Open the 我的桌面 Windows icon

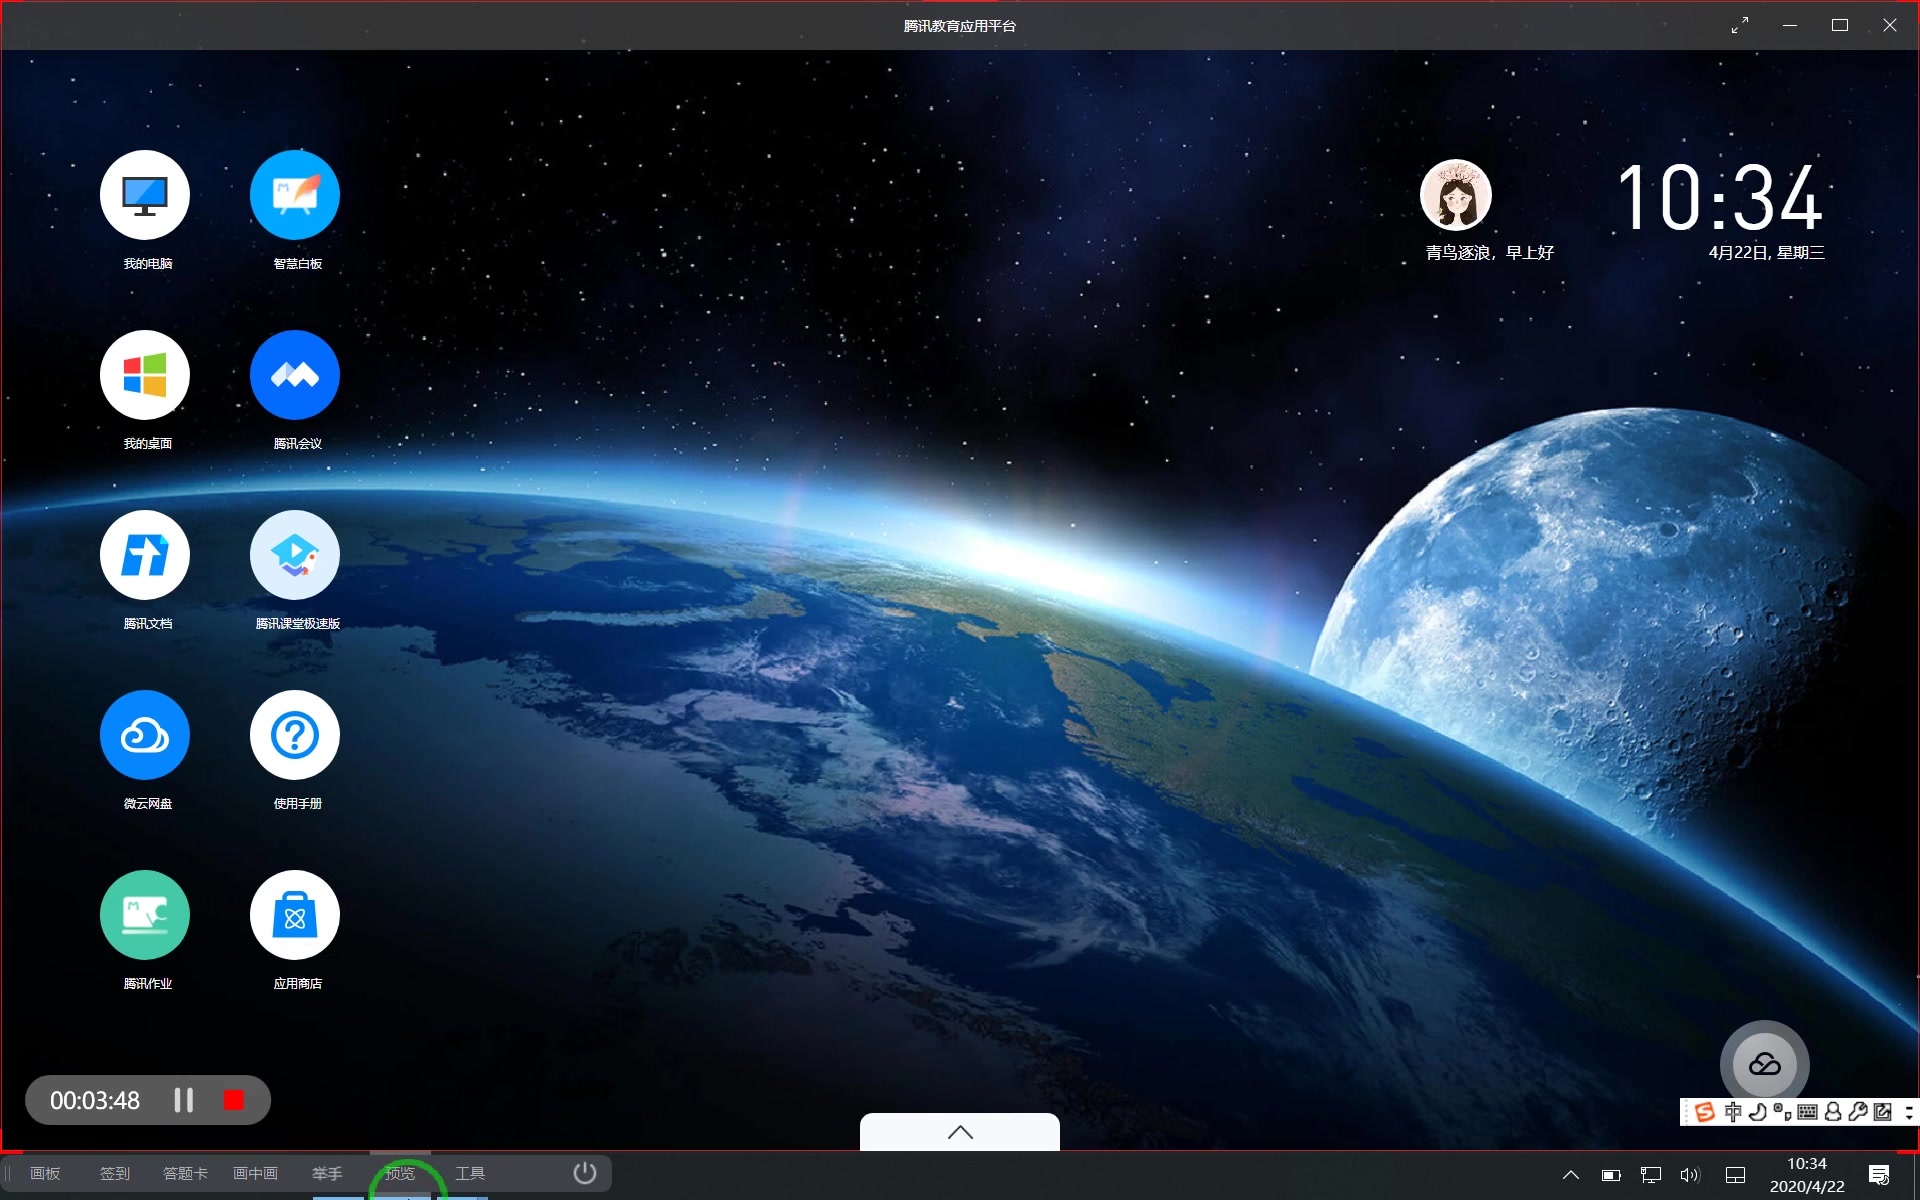tap(145, 375)
